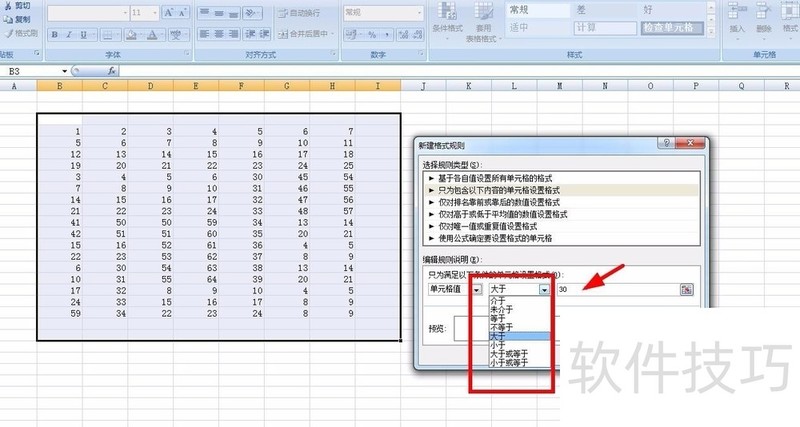This screenshot has height=427, width=800.
Task: Align text right
Action: click(x=234, y=34)
